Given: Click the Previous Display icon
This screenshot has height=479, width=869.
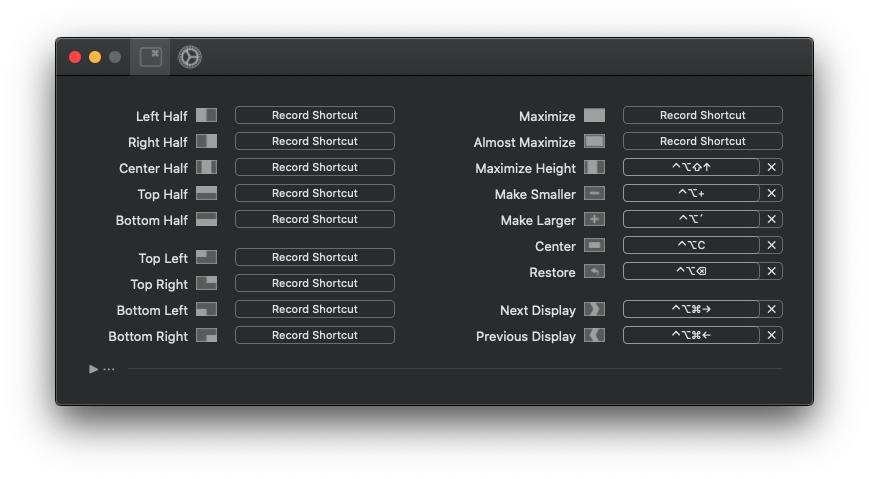Looking at the screenshot, I should coord(595,335).
